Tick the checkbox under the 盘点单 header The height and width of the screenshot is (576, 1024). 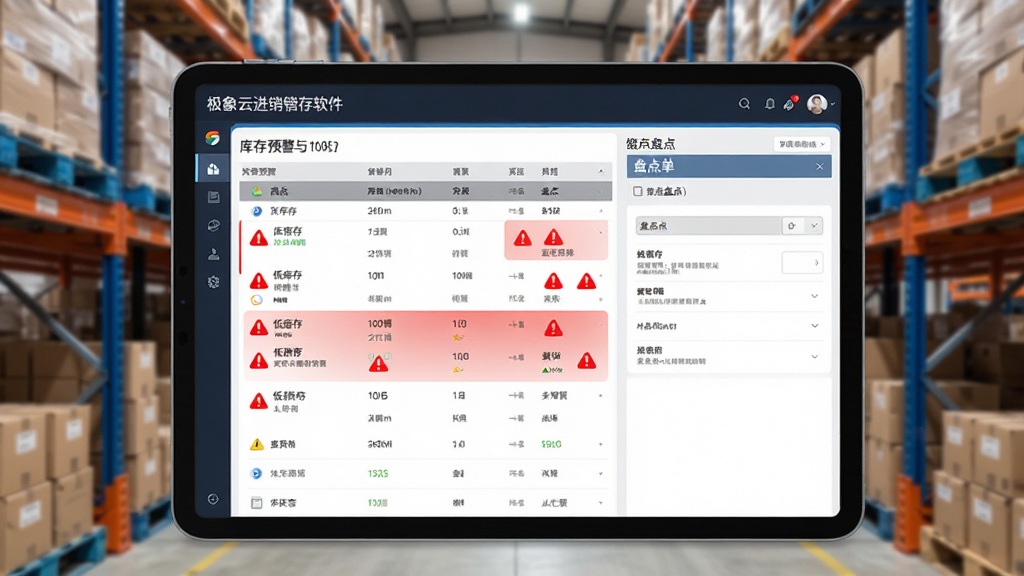tap(637, 191)
